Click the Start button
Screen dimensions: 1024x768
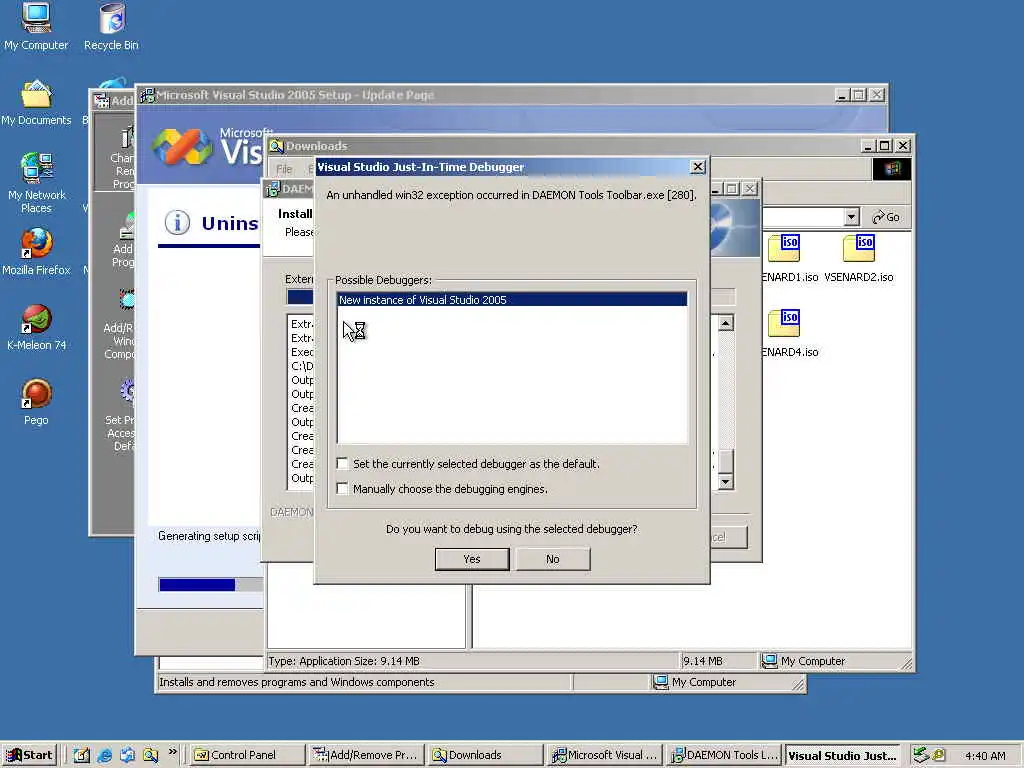pos(29,755)
